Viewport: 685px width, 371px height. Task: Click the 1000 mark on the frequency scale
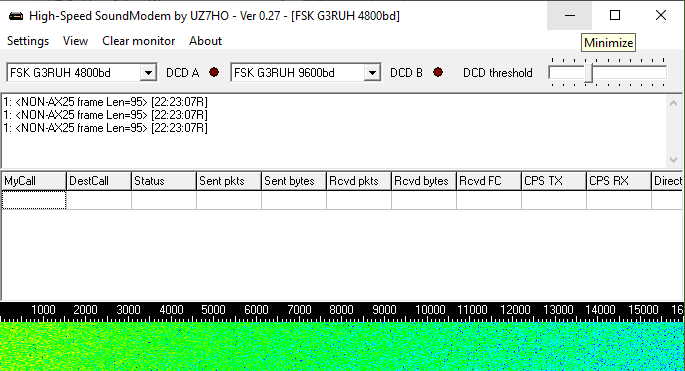pos(43,310)
